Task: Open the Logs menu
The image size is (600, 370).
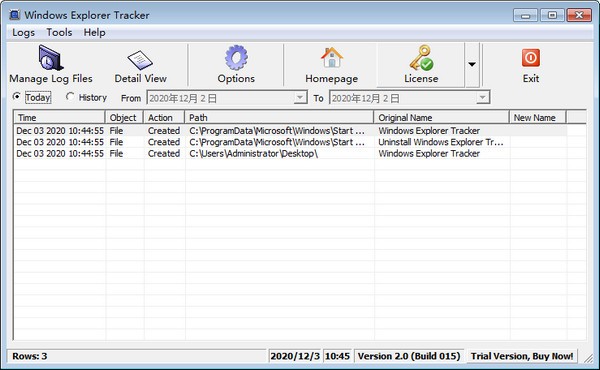Action: pos(23,33)
